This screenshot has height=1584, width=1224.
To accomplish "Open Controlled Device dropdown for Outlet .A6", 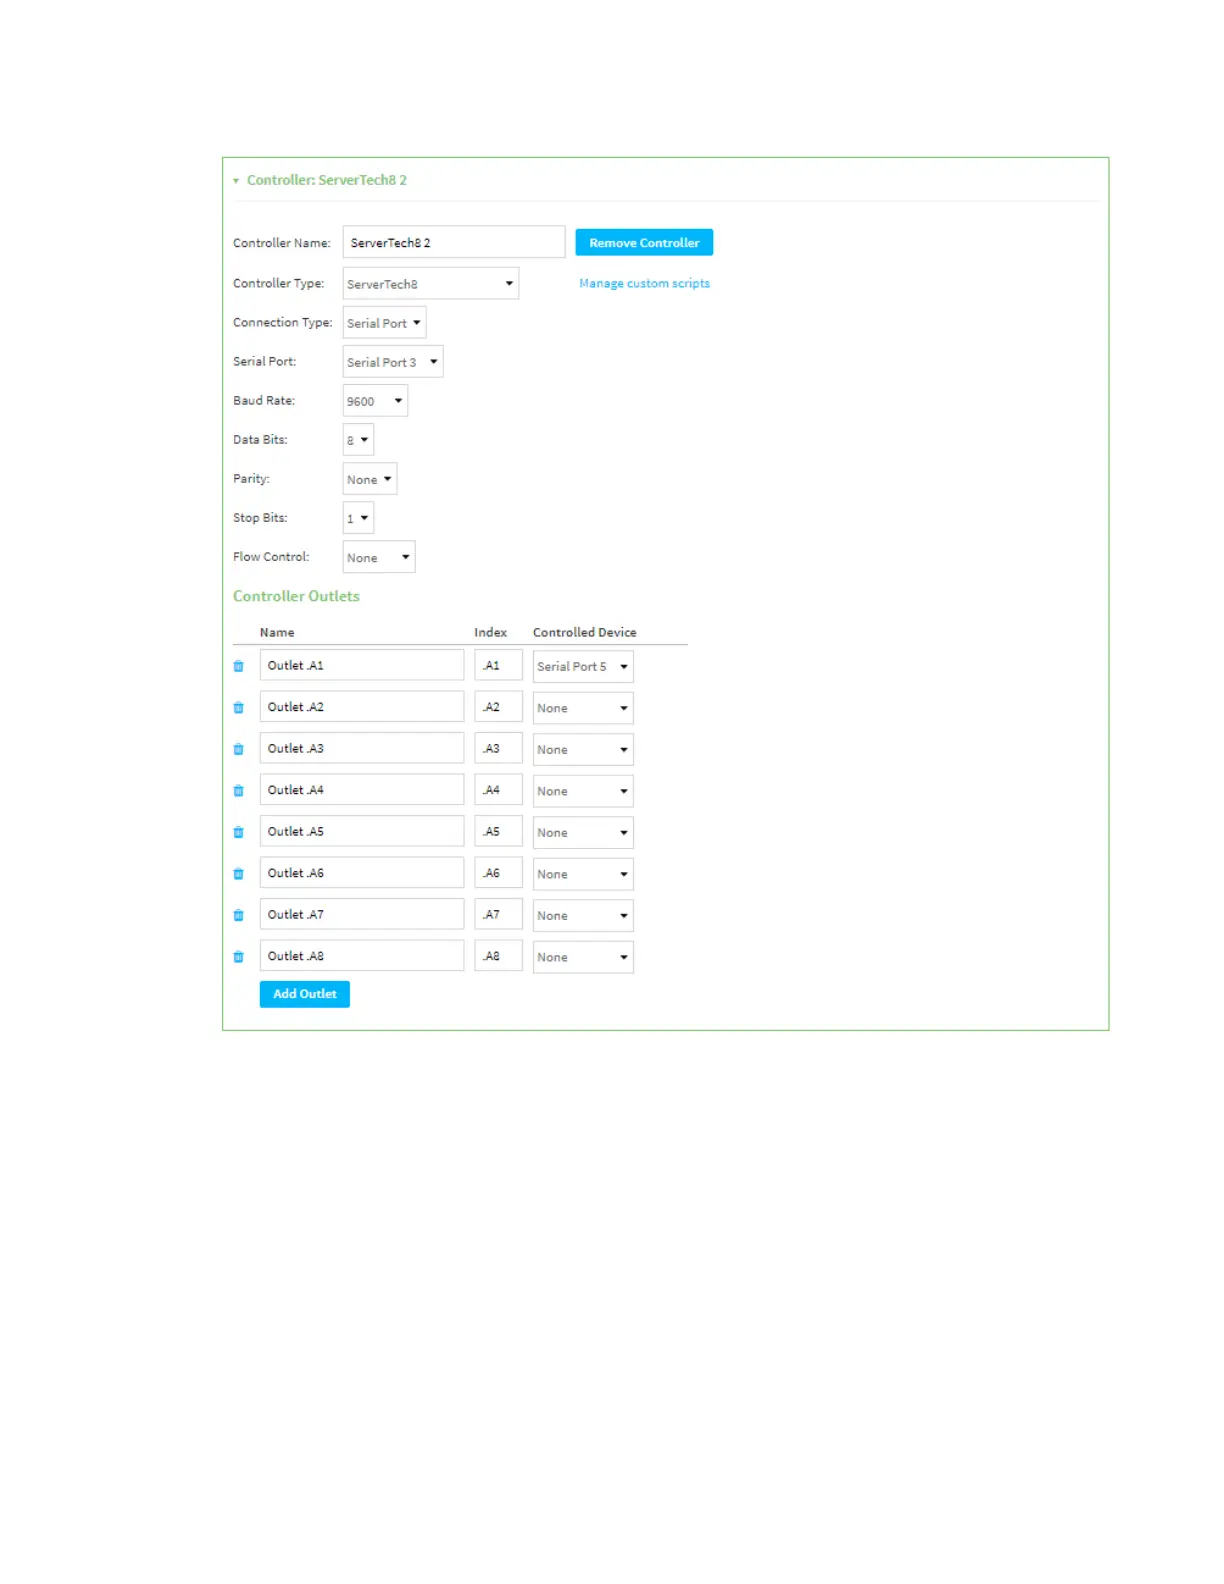I will point(583,874).
